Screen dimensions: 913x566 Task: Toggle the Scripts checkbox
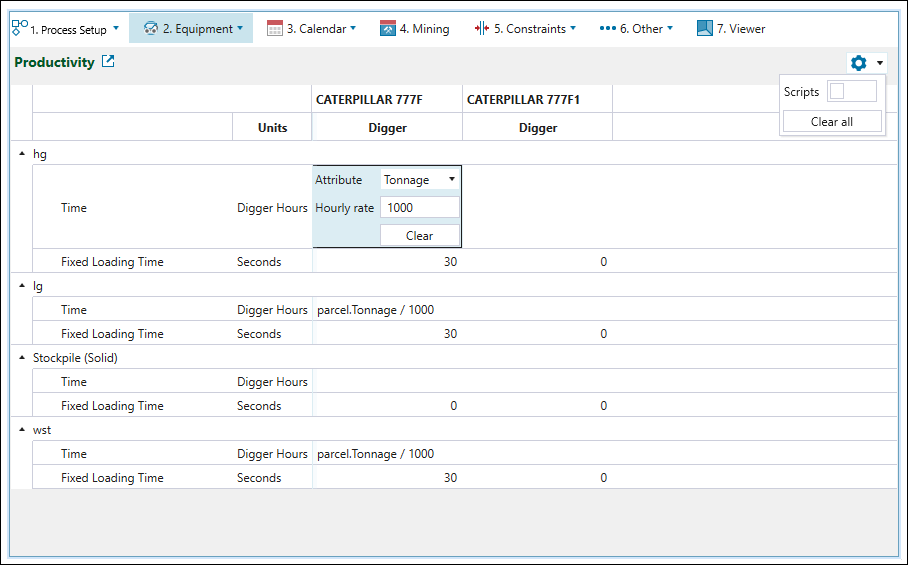coord(838,92)
